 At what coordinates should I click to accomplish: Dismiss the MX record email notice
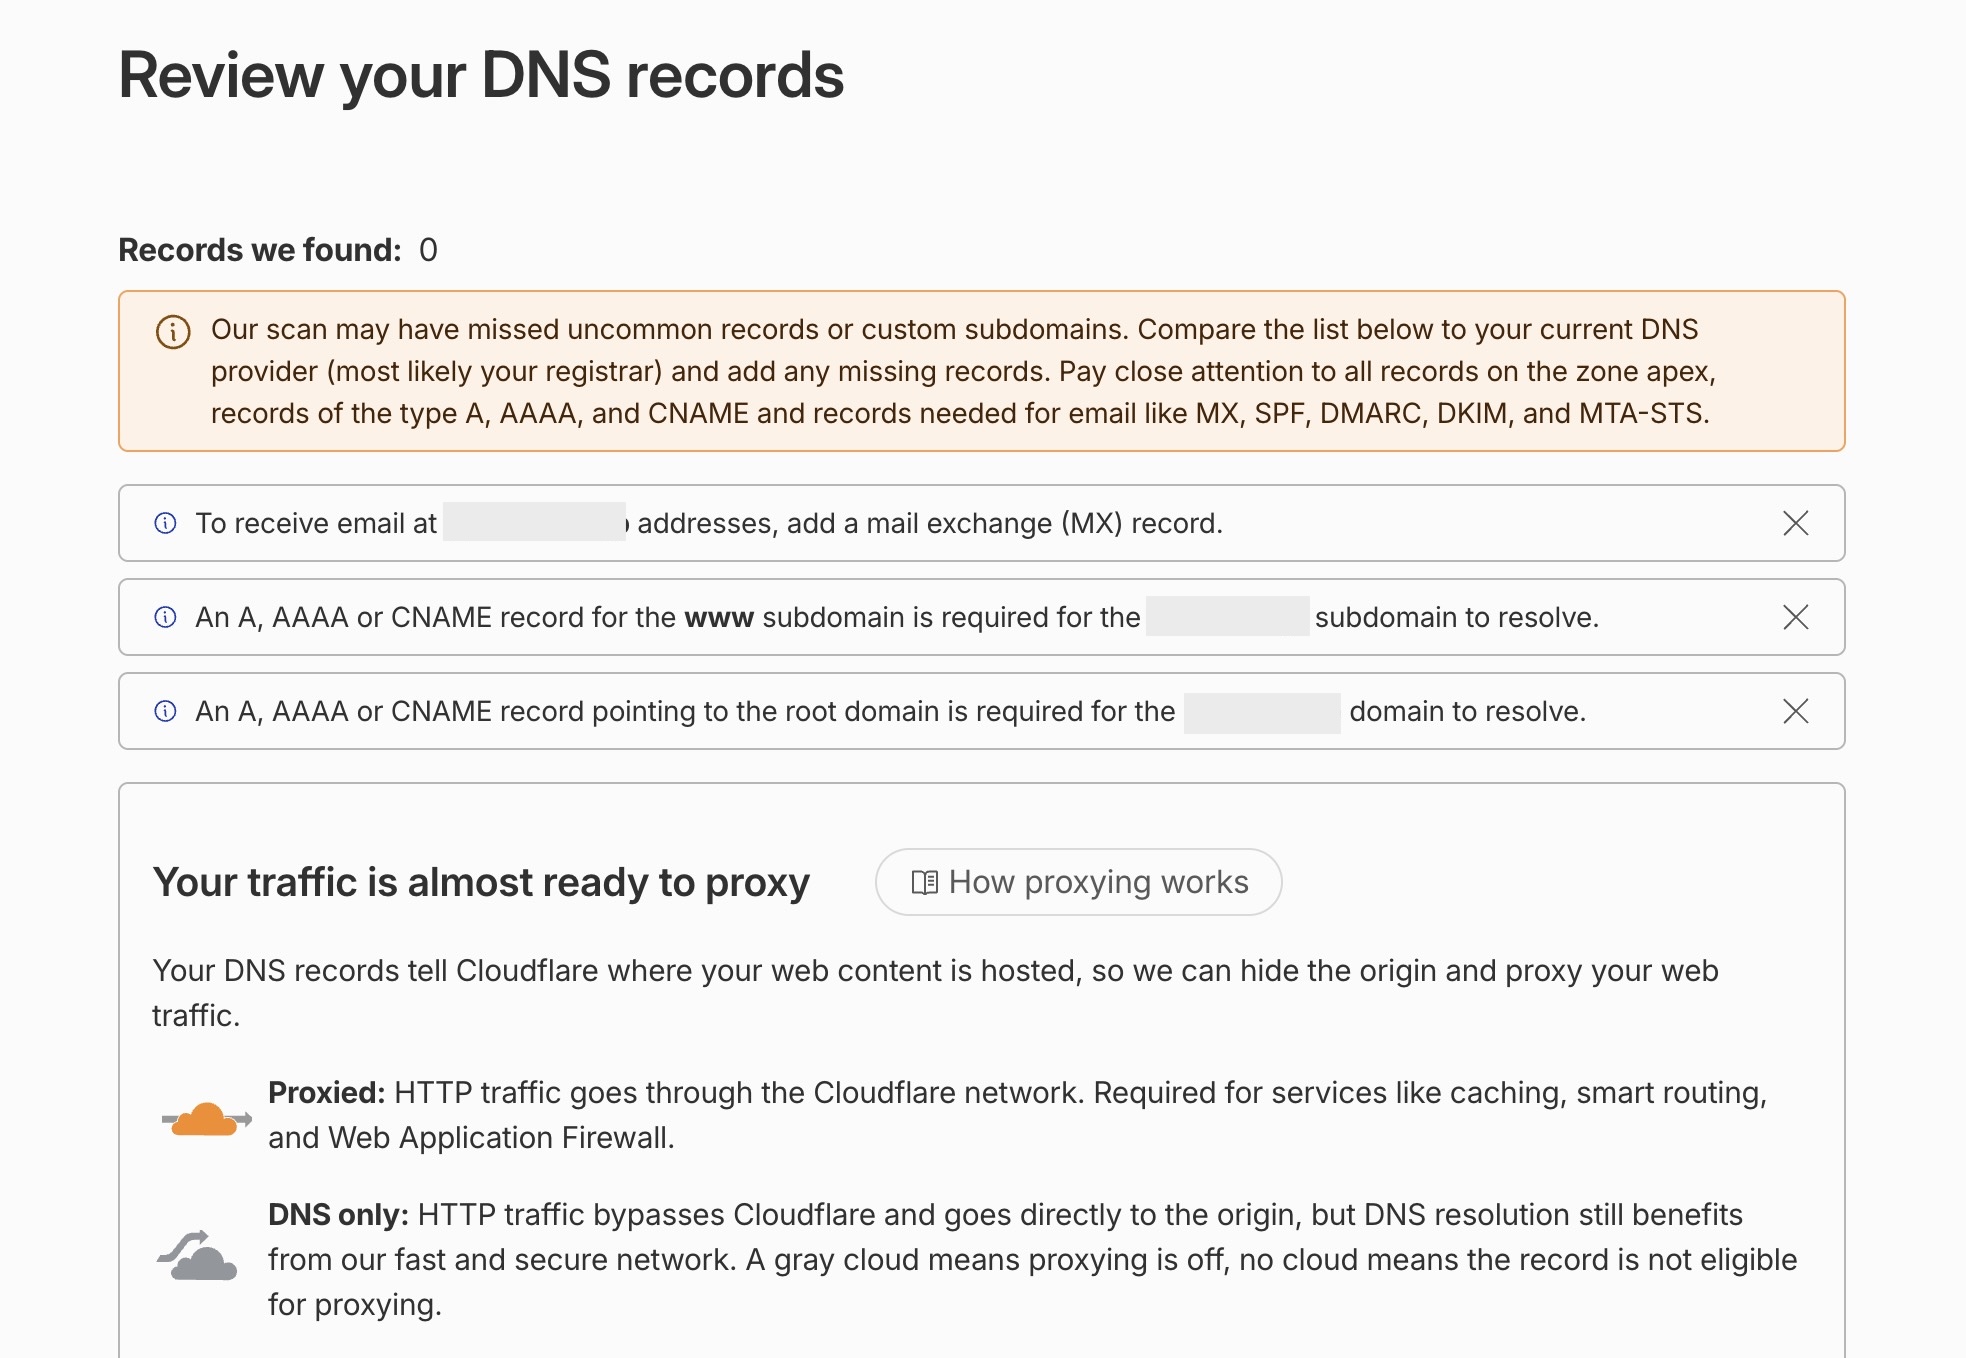(1796, 523)
